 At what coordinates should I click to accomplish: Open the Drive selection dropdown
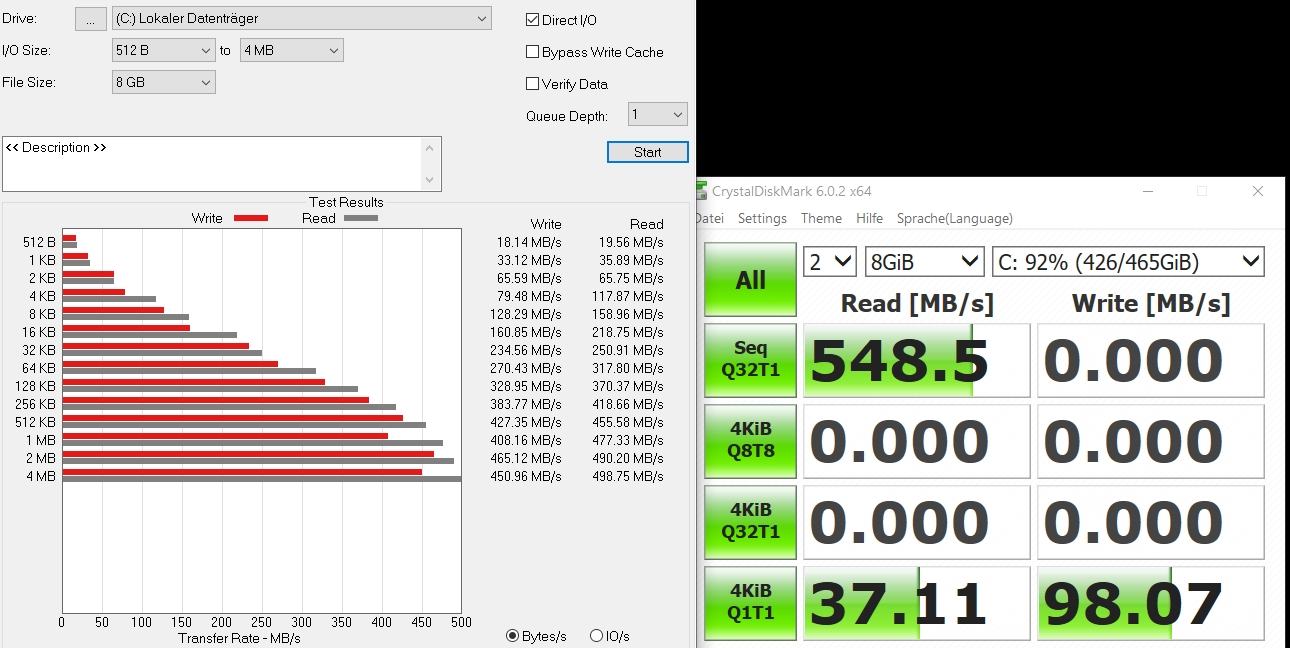(x=301, y=18)
